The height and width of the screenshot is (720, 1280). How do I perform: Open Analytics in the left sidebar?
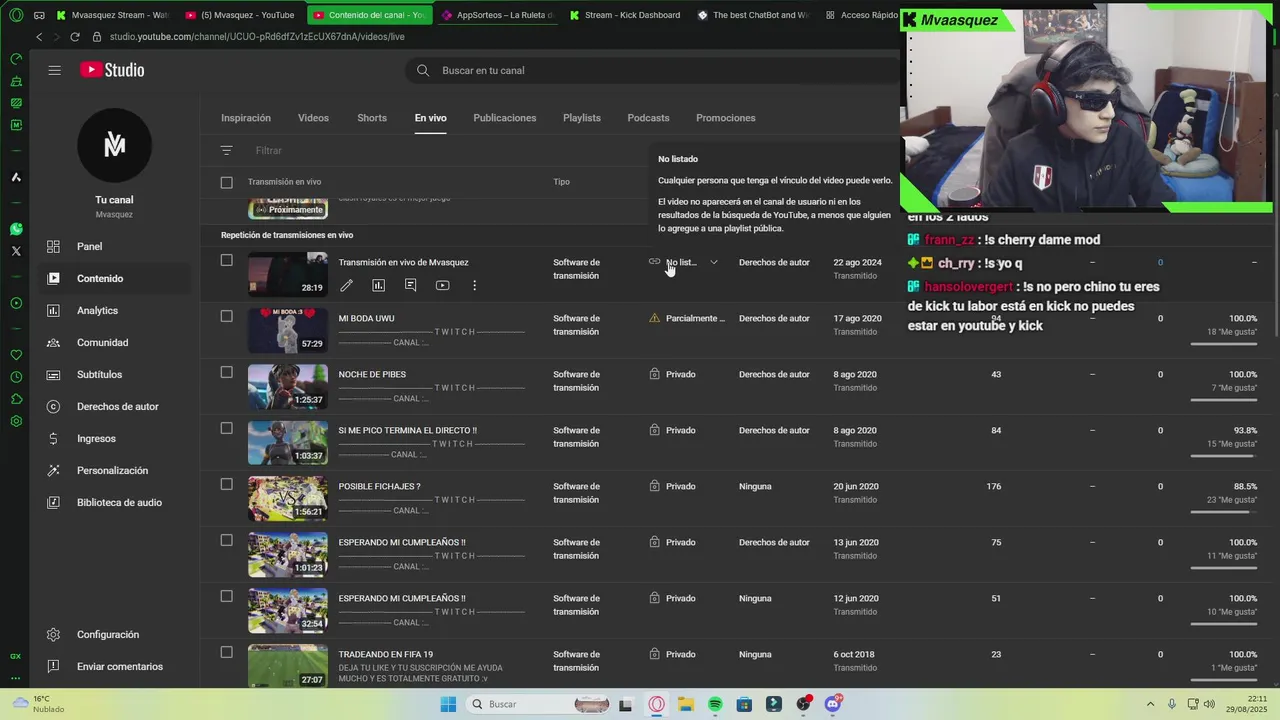pos(114,310)
